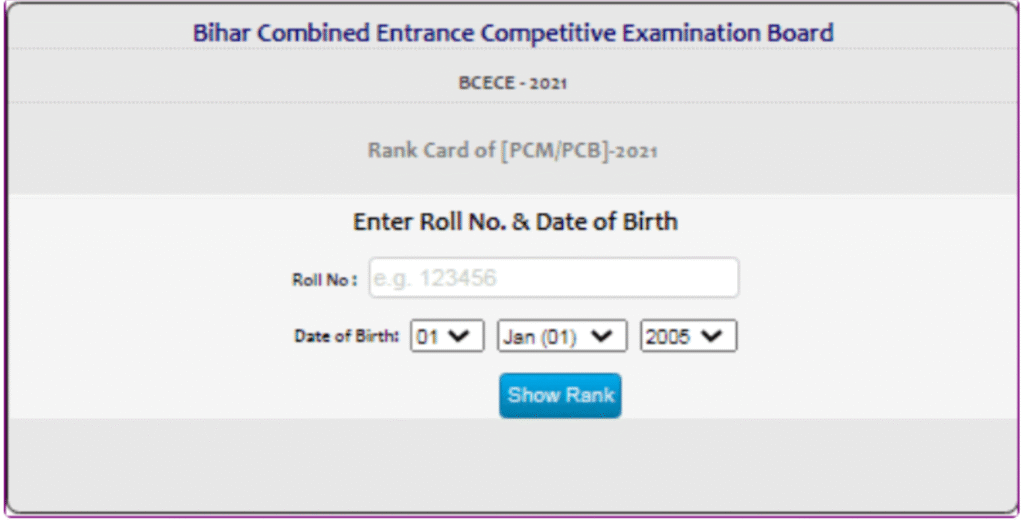
Task: Select the 'Jan (01)' text in month selector
Action: (x=540, y=337)
